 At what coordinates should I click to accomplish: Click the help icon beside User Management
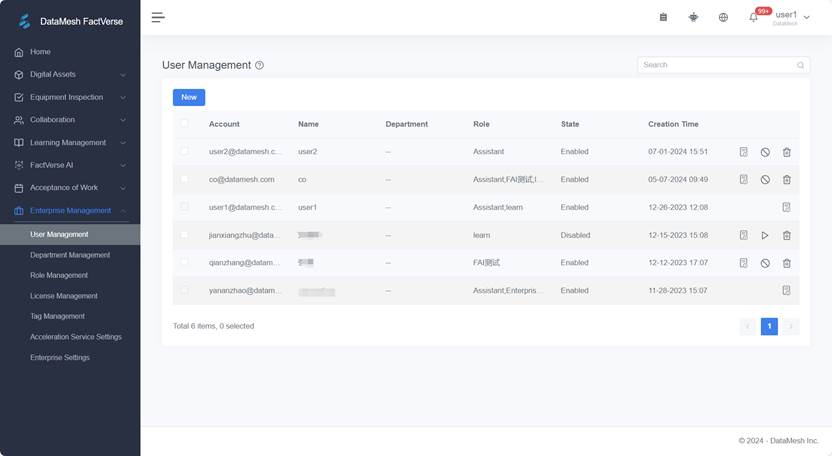coord(259,65)
